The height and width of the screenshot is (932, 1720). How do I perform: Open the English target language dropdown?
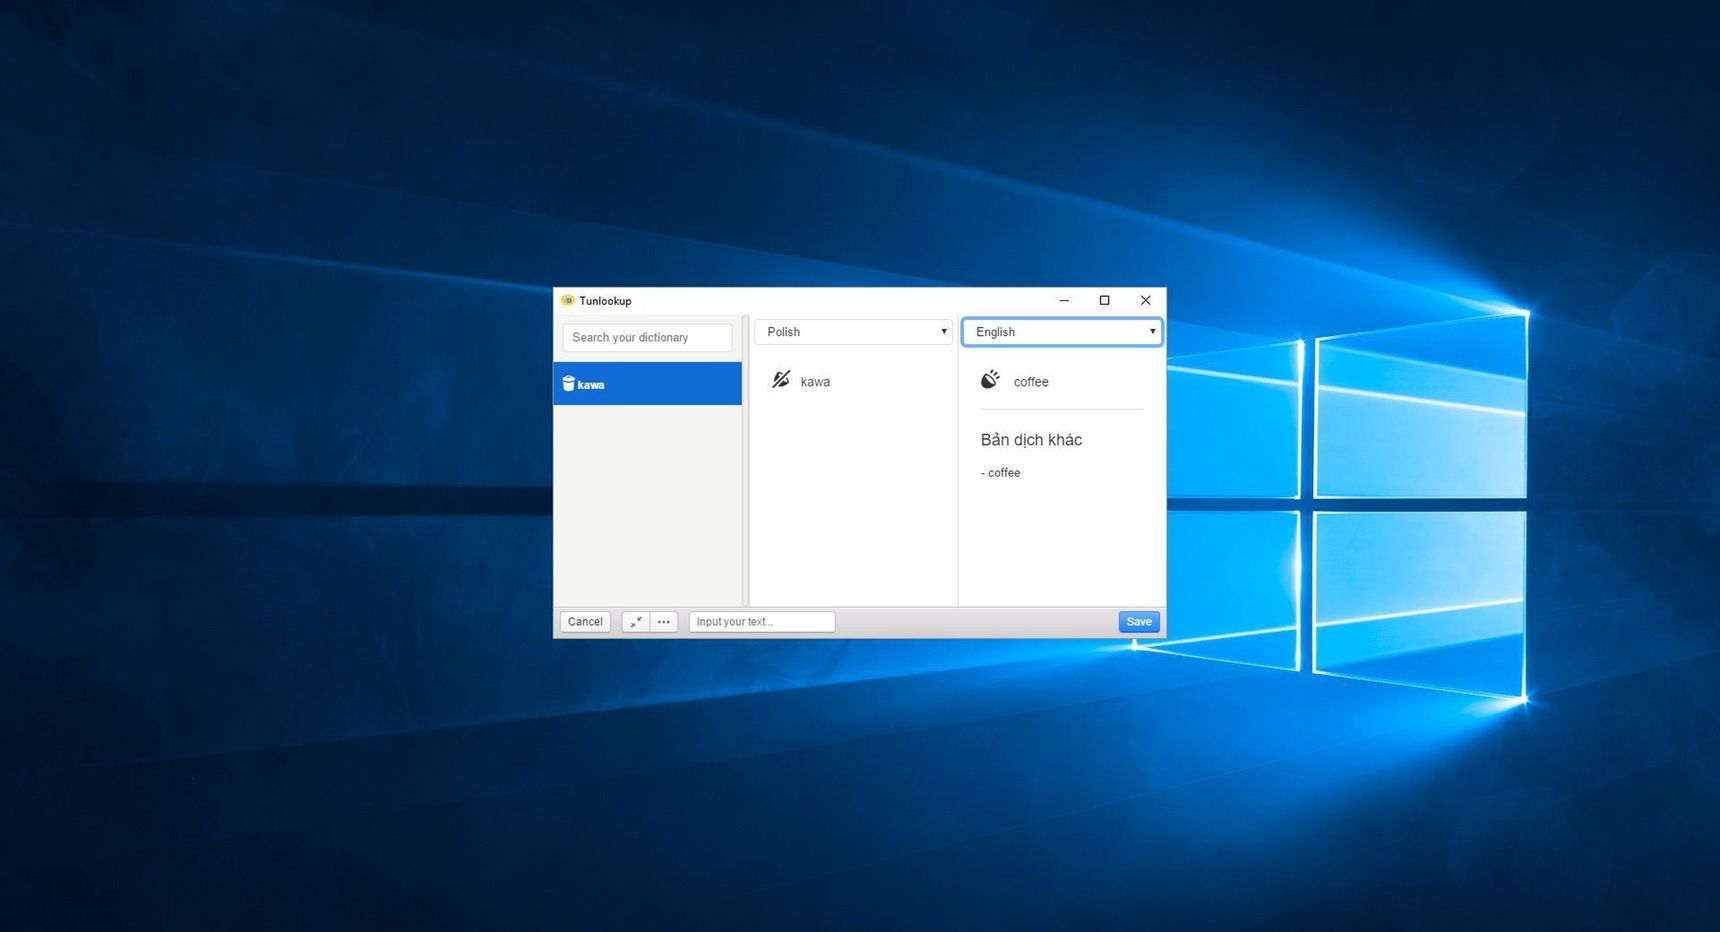pos(1062,332)
